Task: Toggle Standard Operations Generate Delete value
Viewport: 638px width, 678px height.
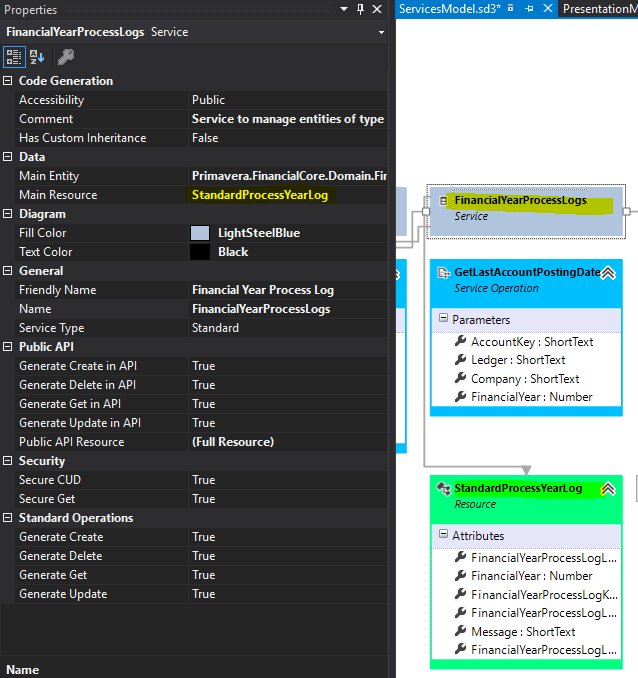Action: pos(288,556)
